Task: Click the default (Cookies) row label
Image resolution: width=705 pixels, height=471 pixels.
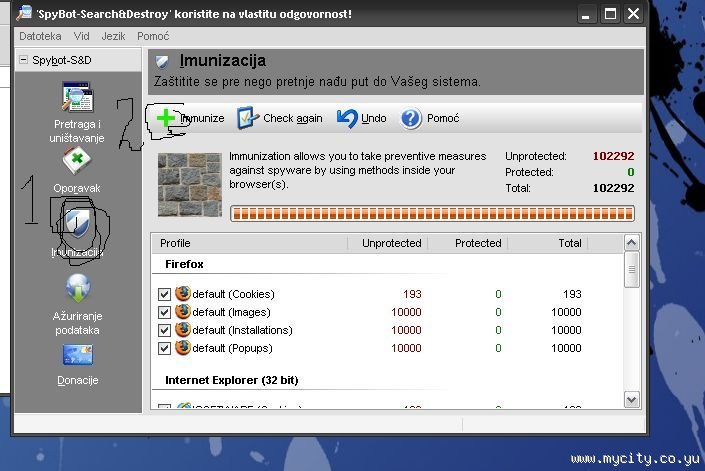Action: click(233, 294)
